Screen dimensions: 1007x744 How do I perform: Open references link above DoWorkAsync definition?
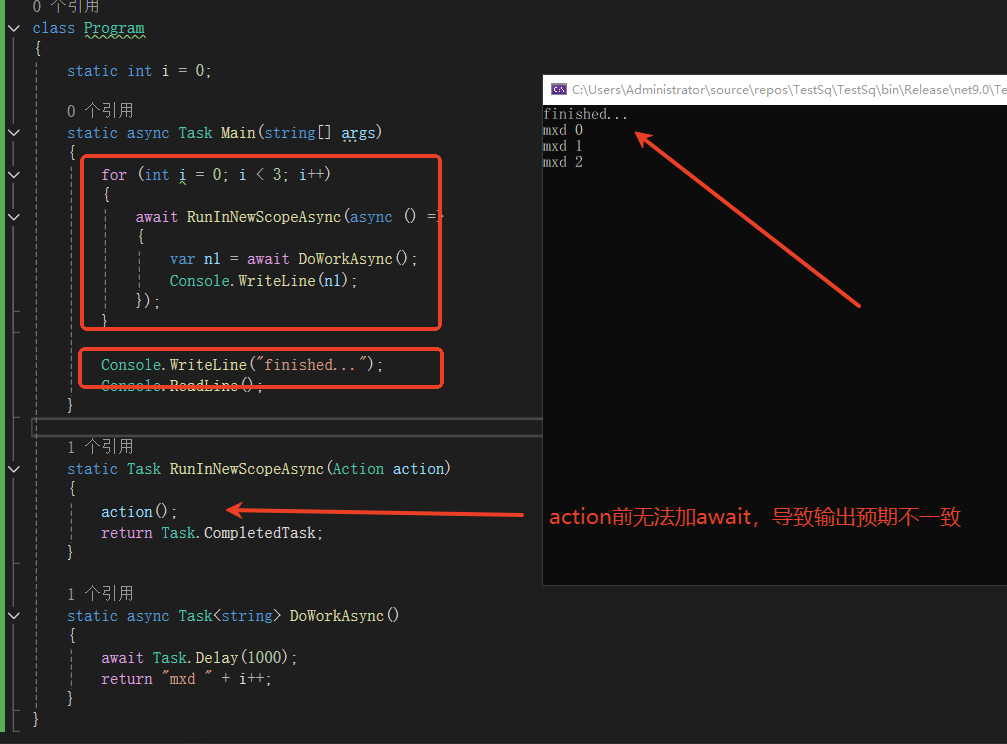coord(100,593)
